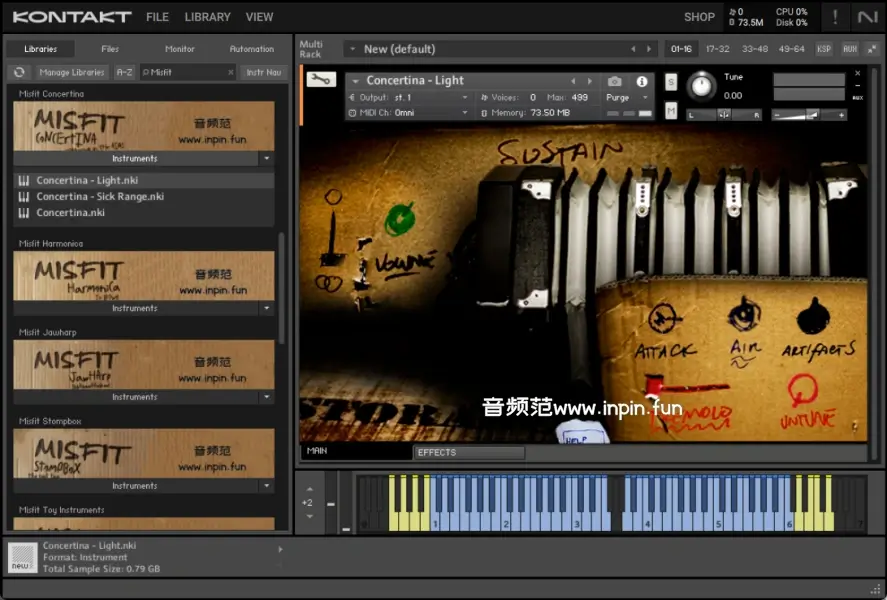887x600 pixels.
Task: Open Misfit Concertina Instruments dropdown arrow
Action: 266,158
